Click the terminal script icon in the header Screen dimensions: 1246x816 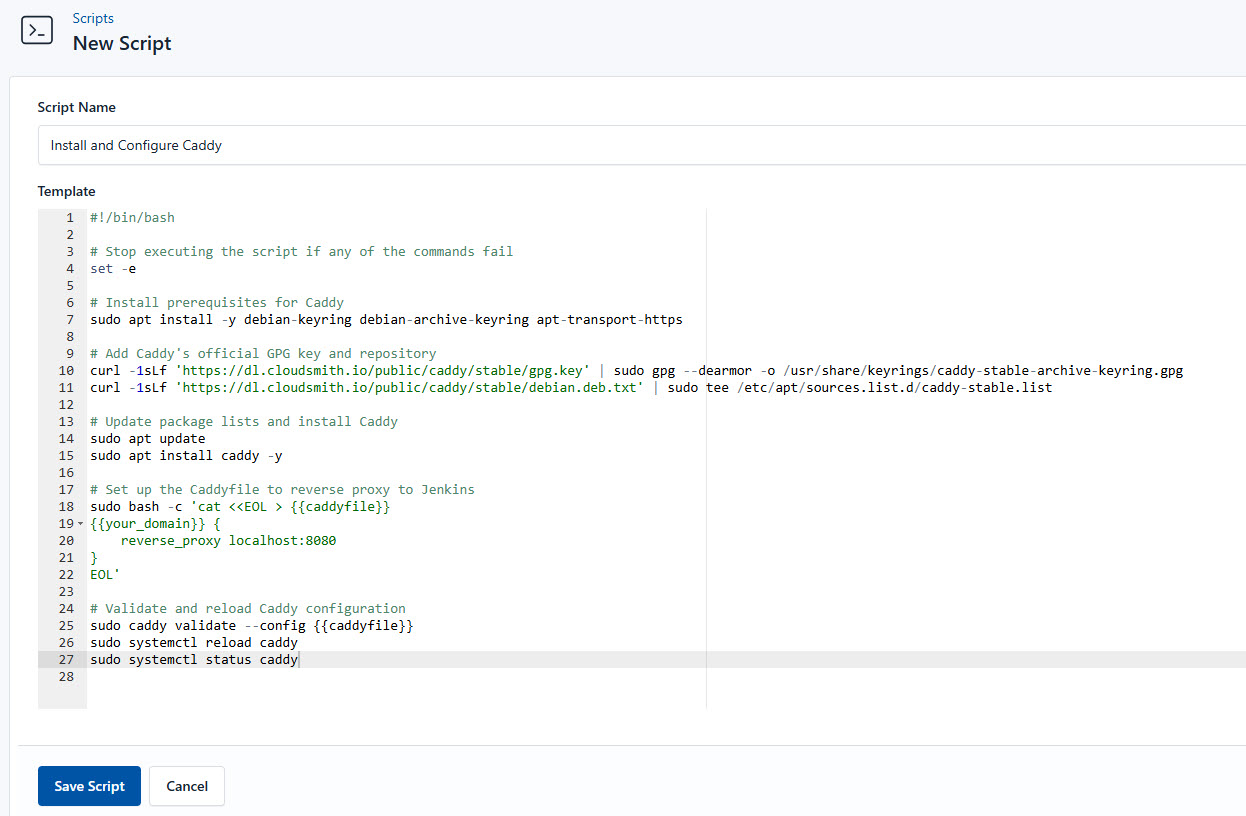point(37,30)
